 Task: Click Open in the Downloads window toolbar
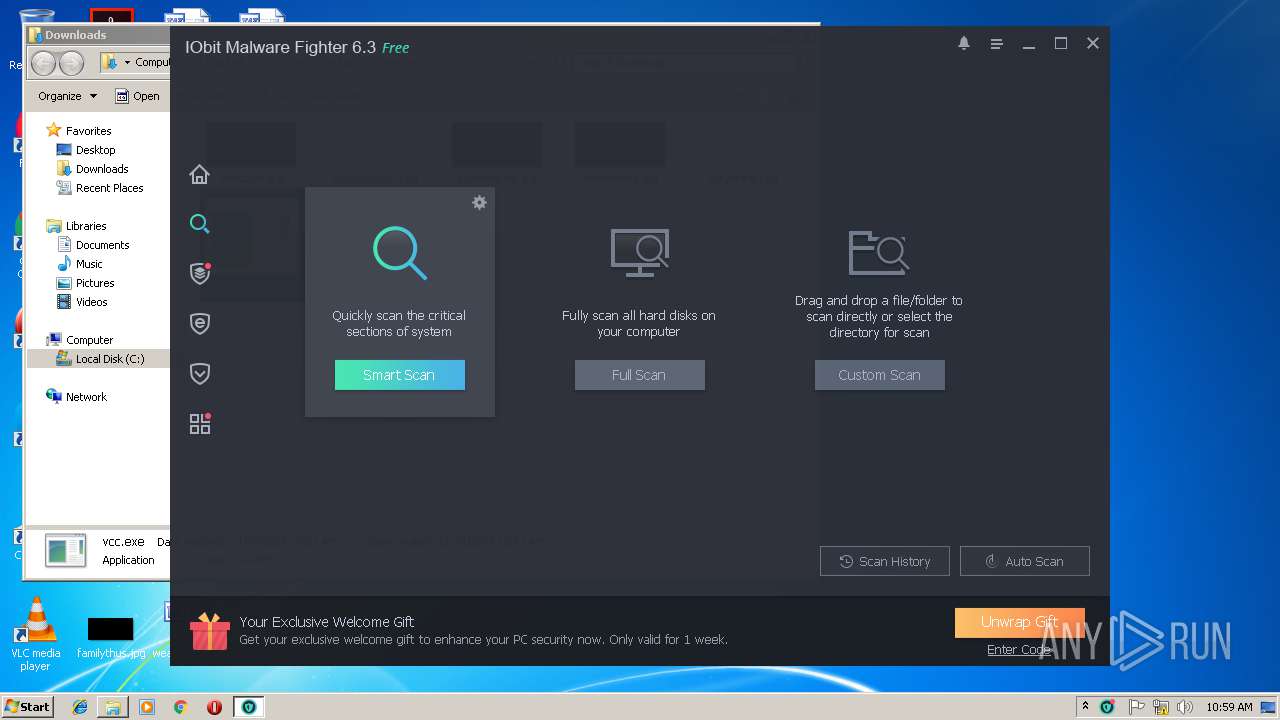coord(138,96)
